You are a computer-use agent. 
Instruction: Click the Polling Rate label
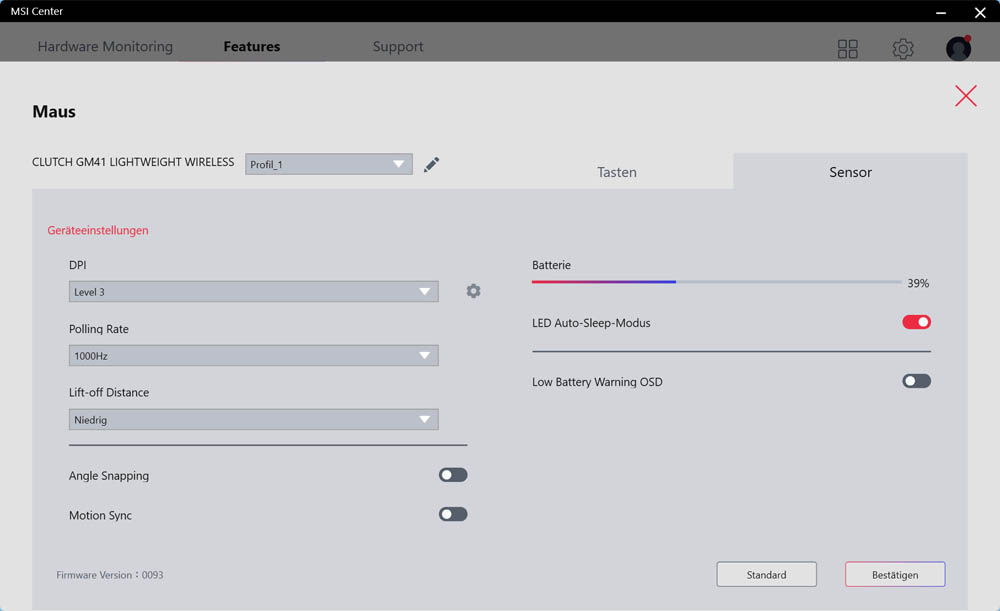[x=99, y=329]
